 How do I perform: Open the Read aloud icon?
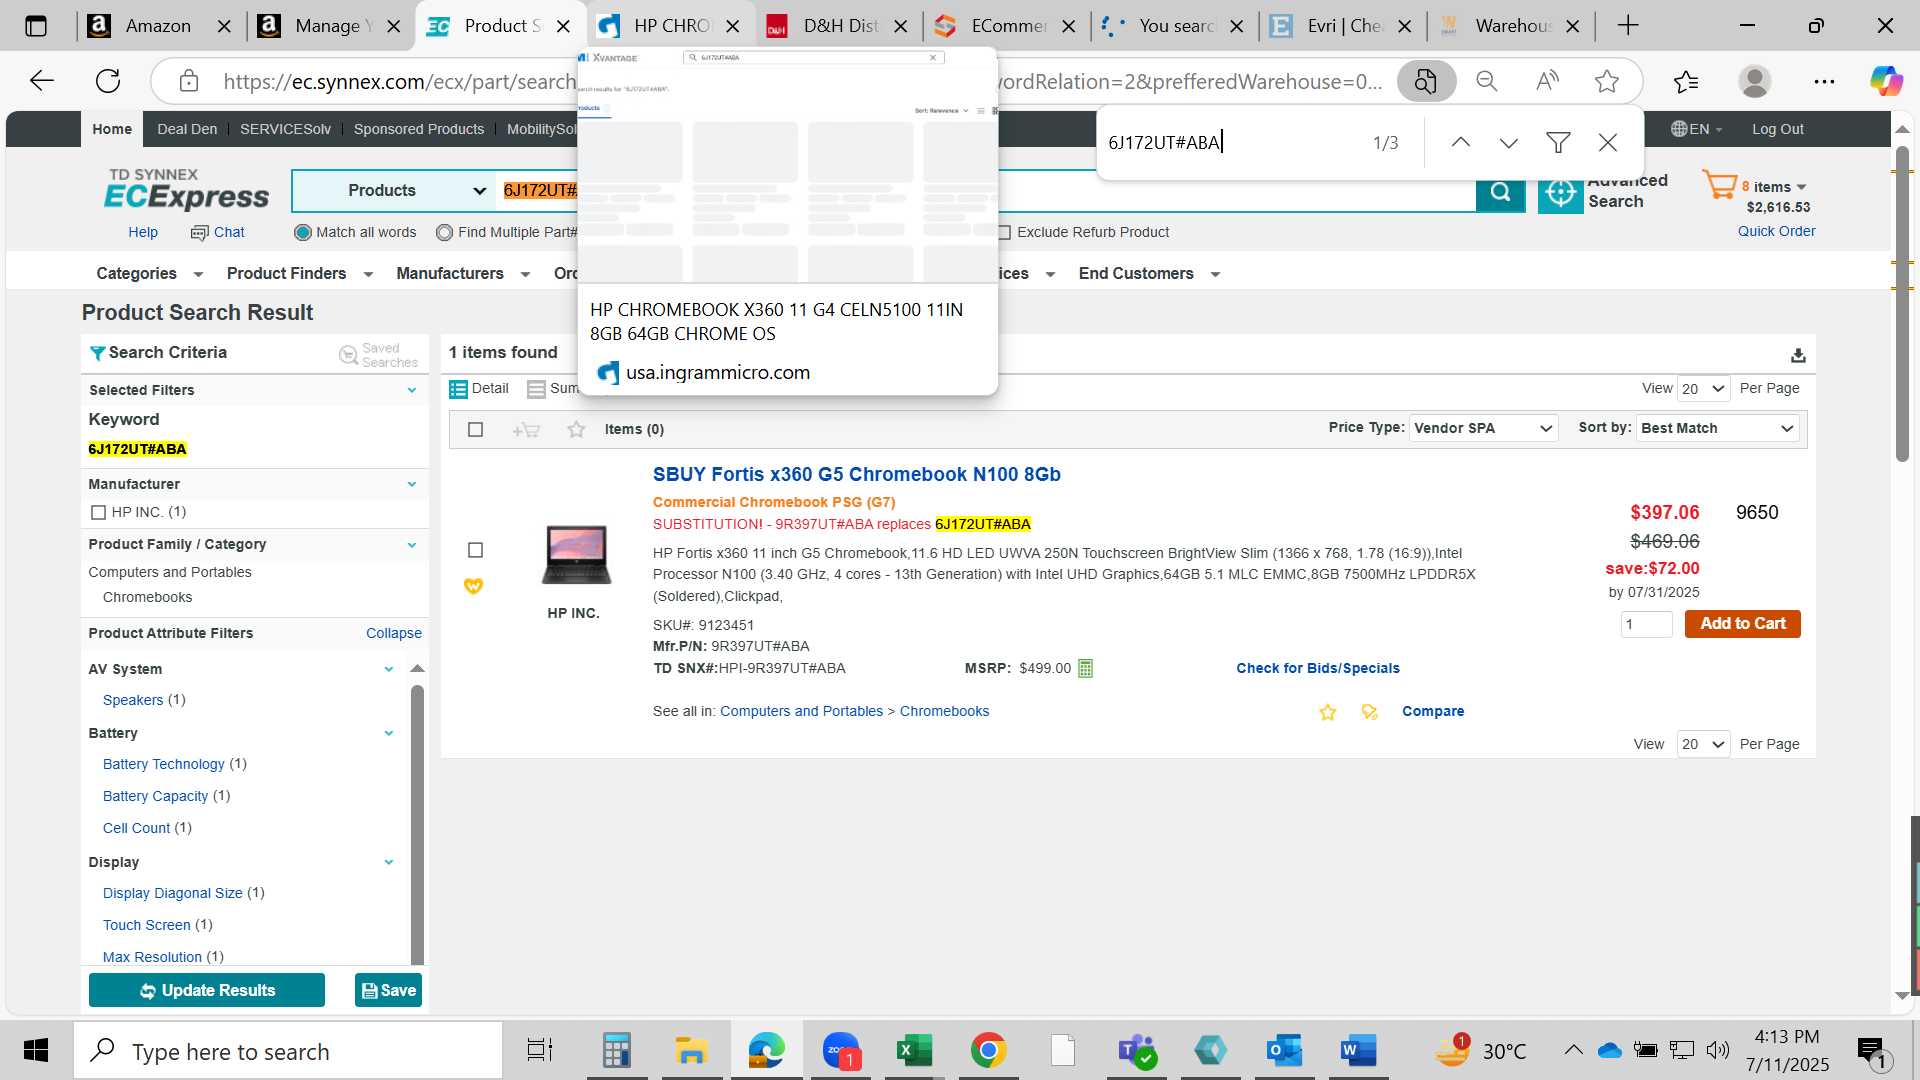tap(1547, 81)
